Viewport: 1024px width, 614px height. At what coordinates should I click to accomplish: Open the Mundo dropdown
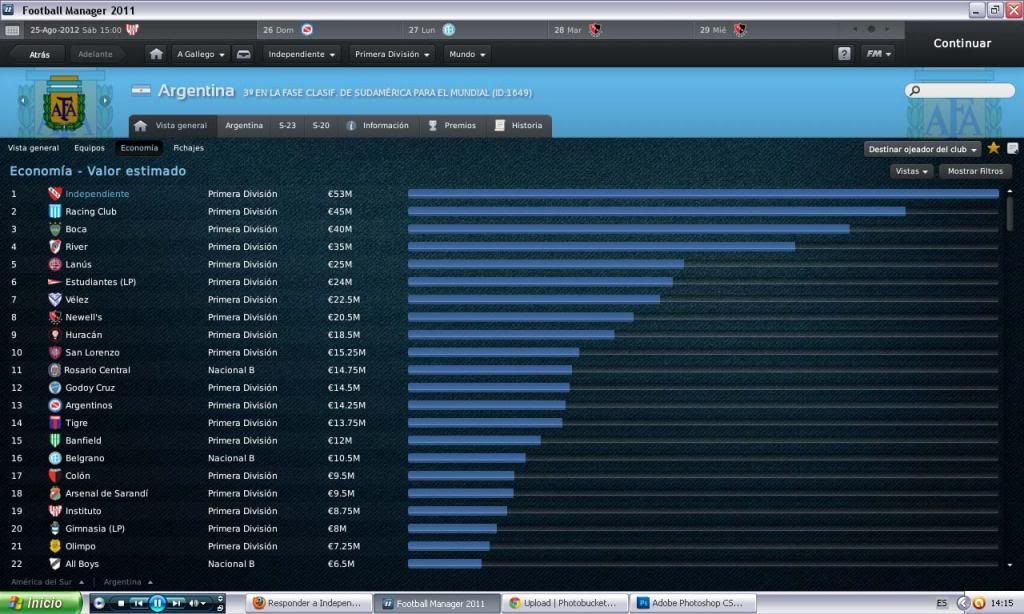[467, 54]
